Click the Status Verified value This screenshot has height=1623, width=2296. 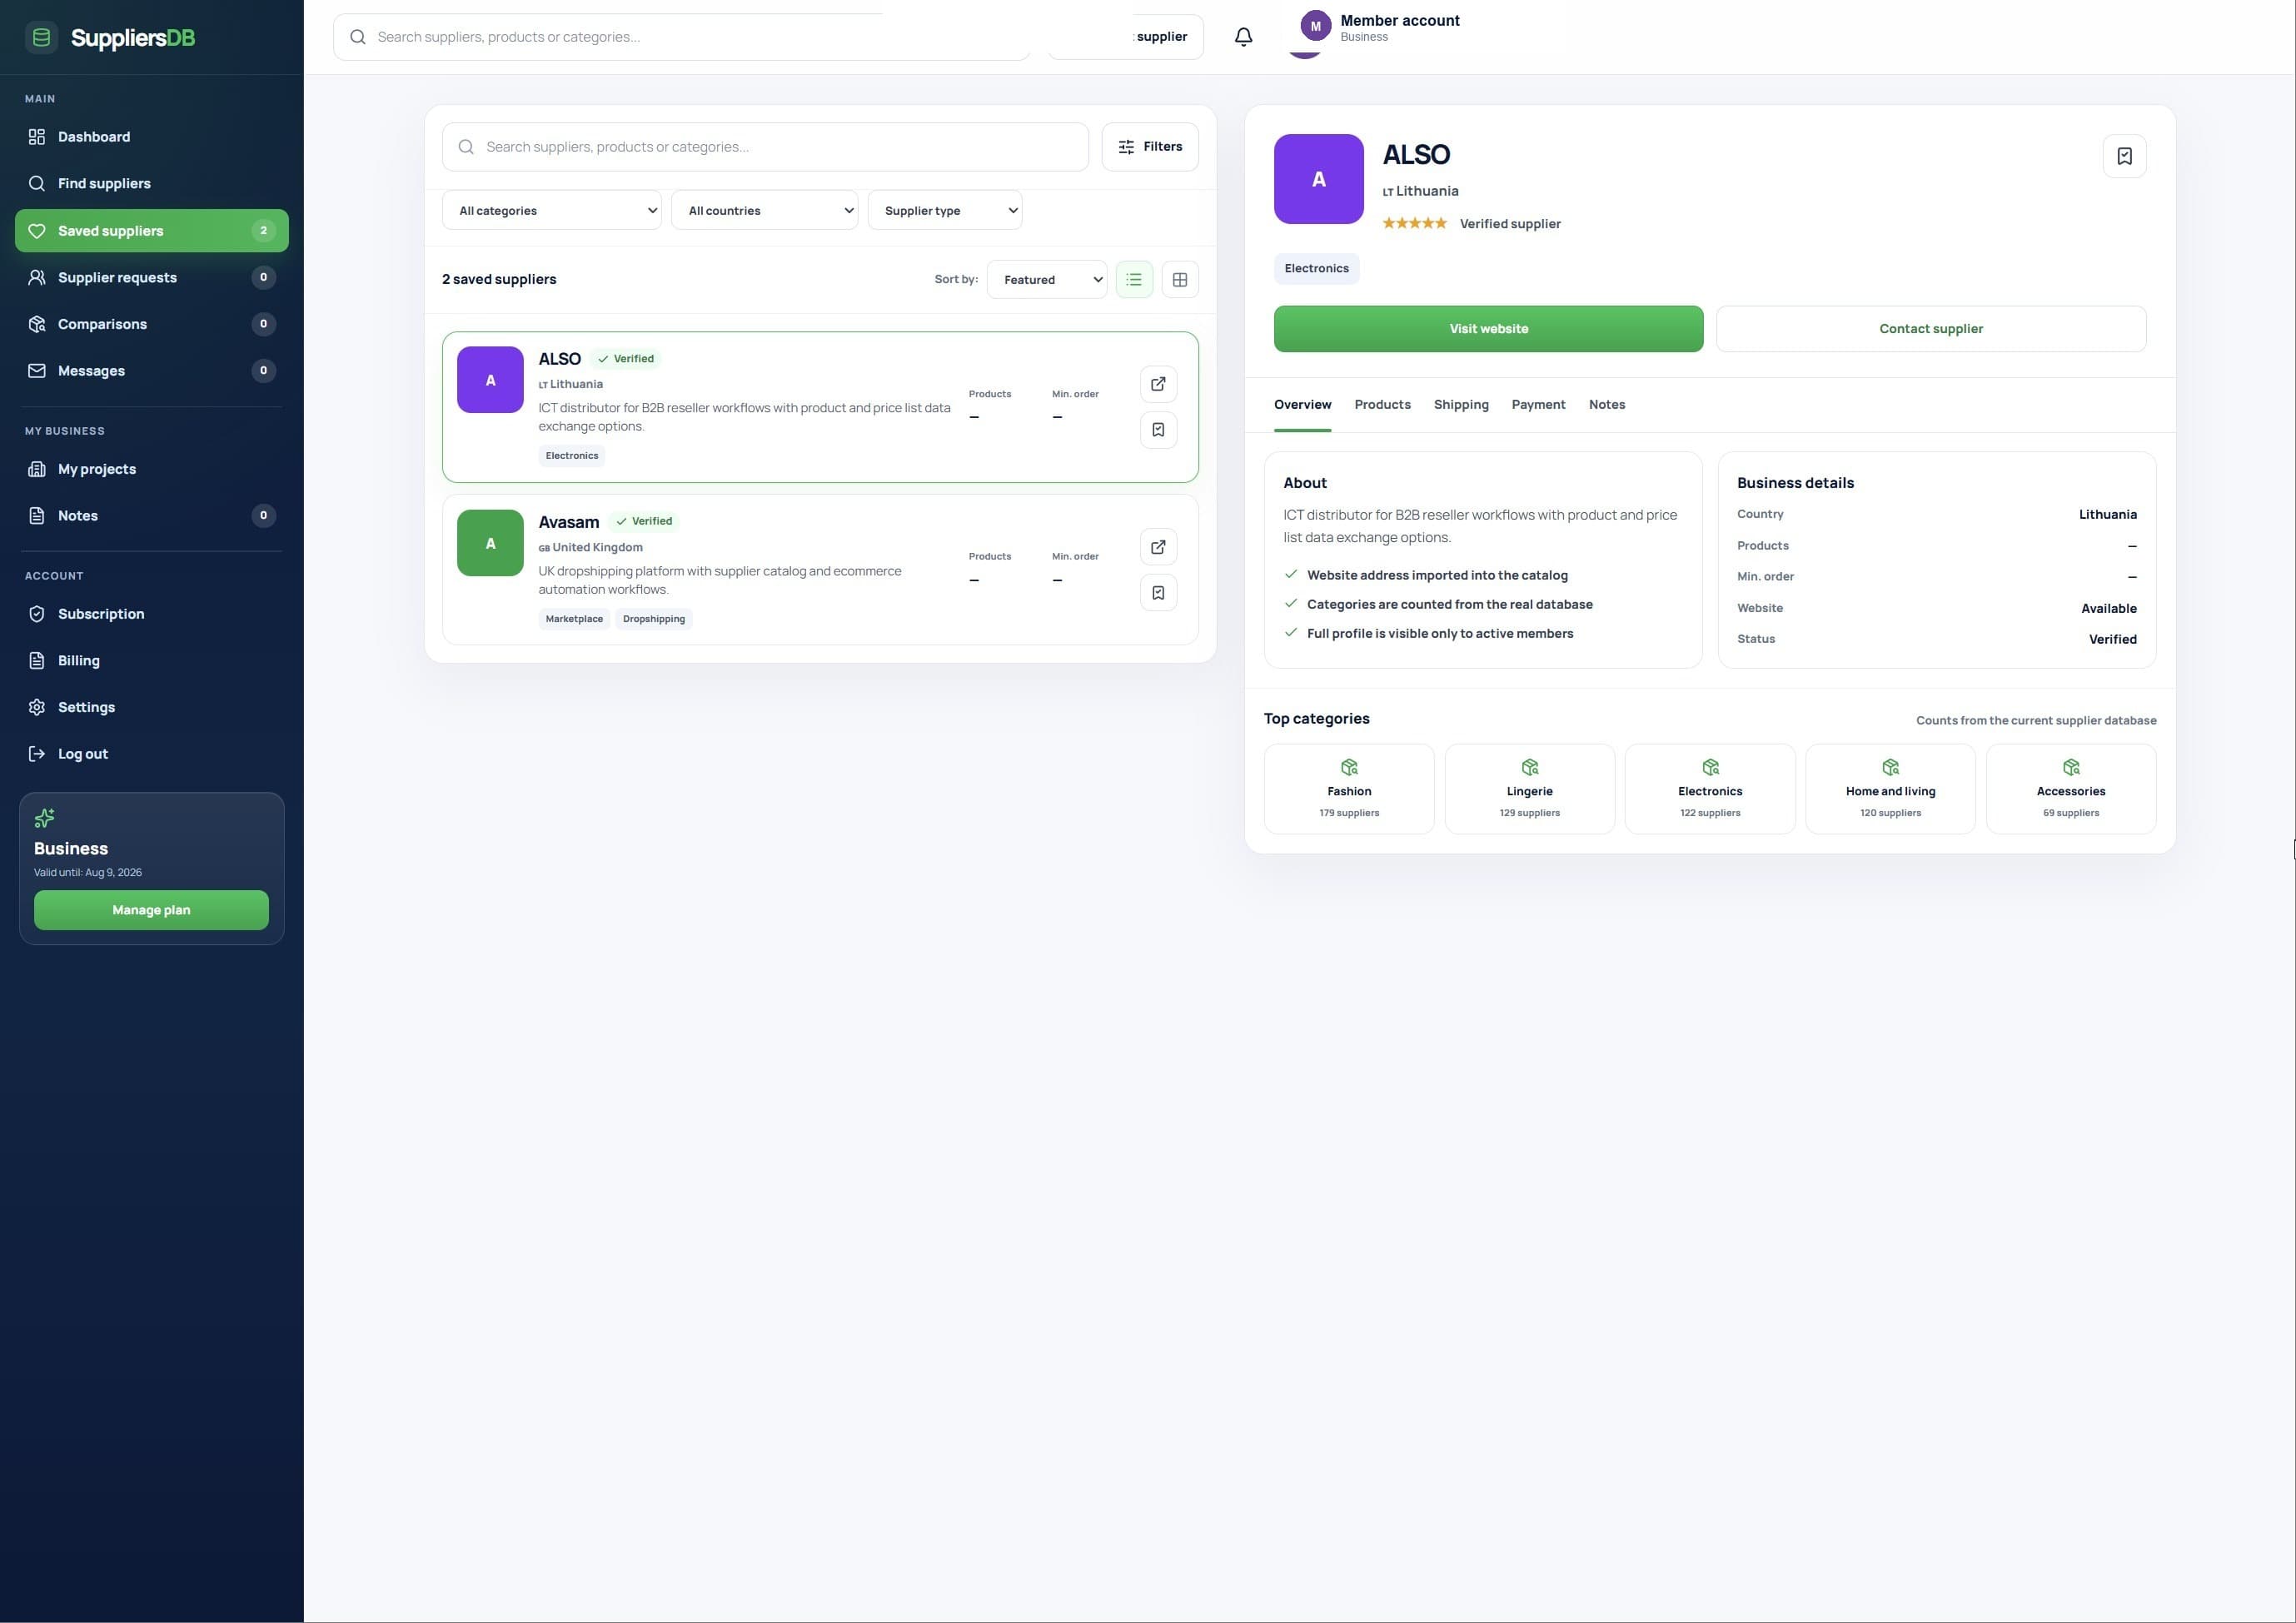[2112, 639]
